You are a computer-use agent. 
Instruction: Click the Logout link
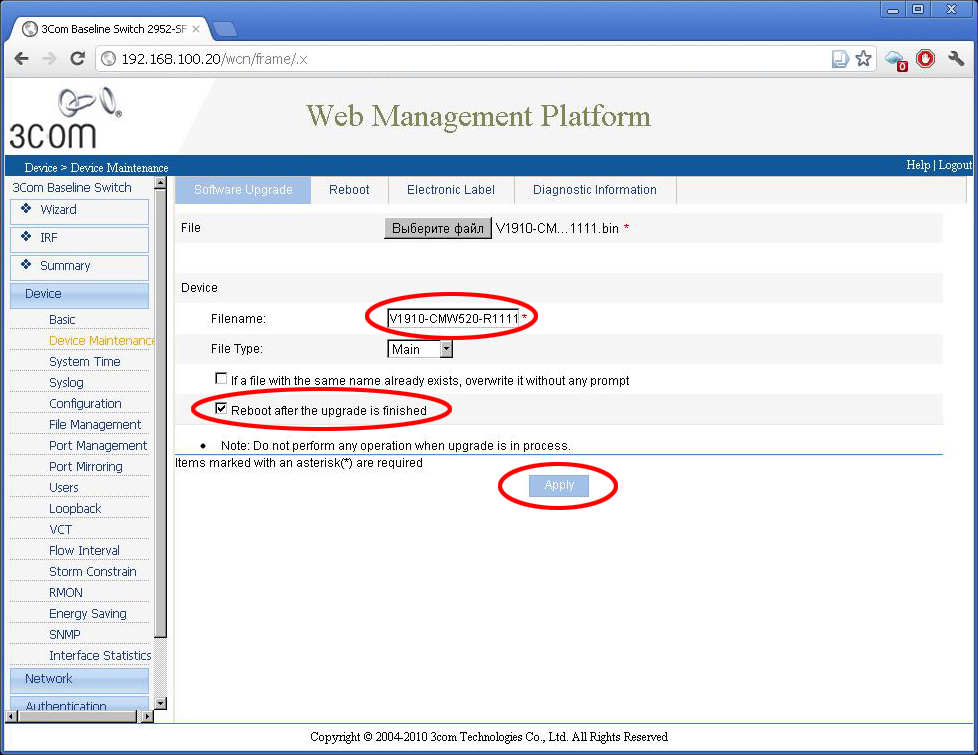[x=955, y=165]
